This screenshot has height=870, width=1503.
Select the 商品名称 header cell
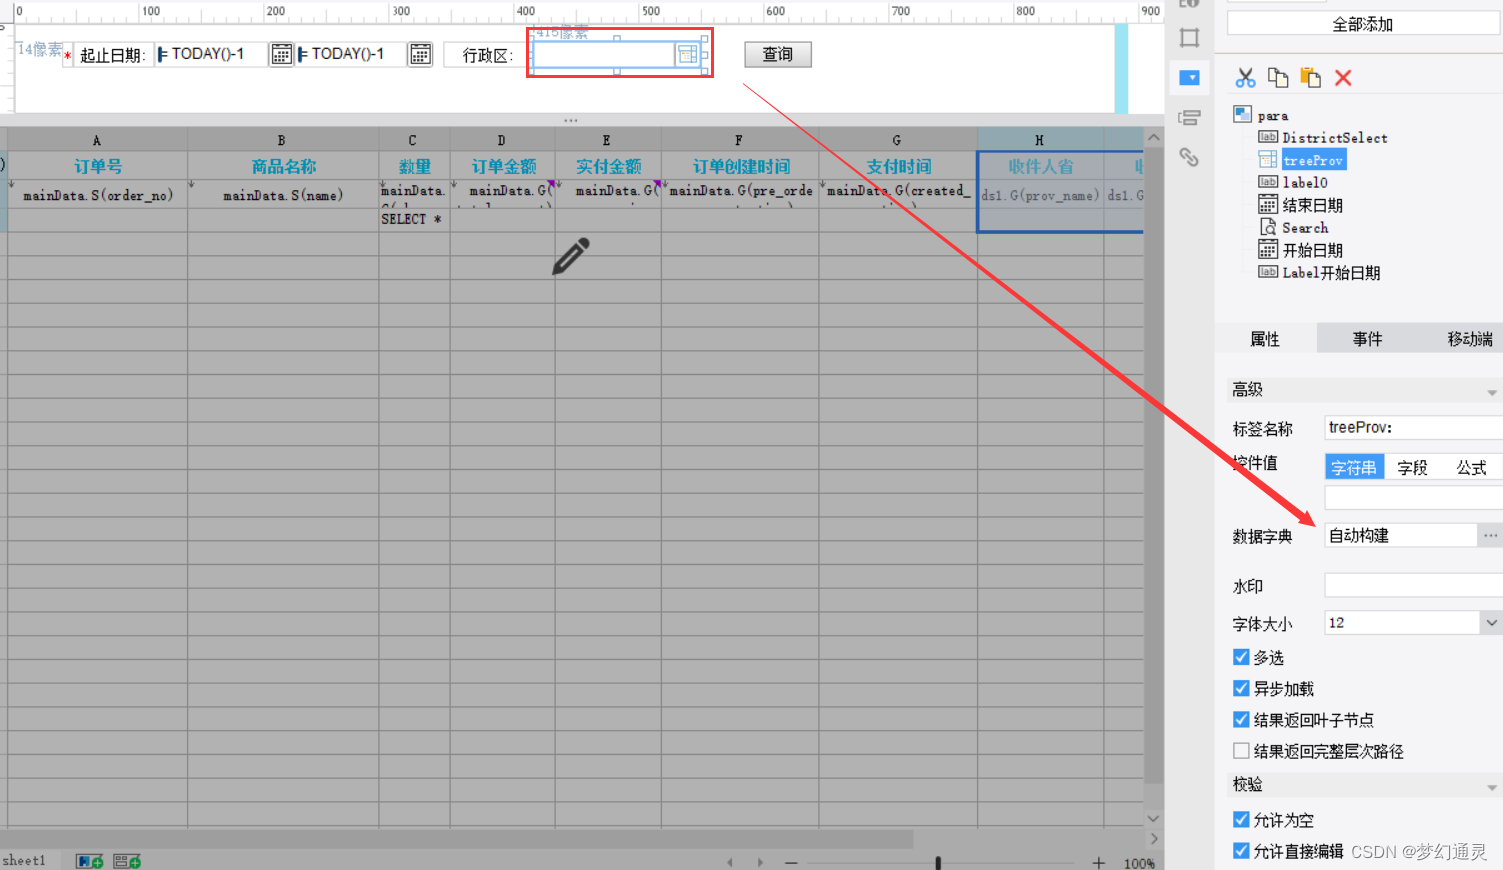[283, 166]
